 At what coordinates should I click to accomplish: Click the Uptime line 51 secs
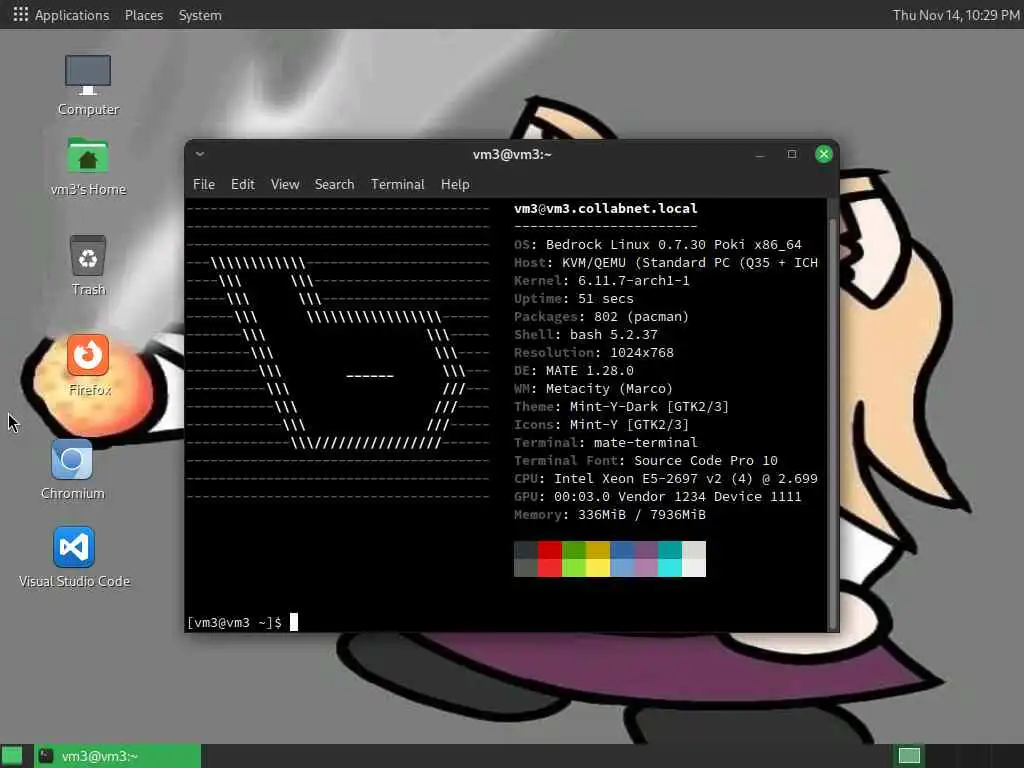click(x=573, y=298)
